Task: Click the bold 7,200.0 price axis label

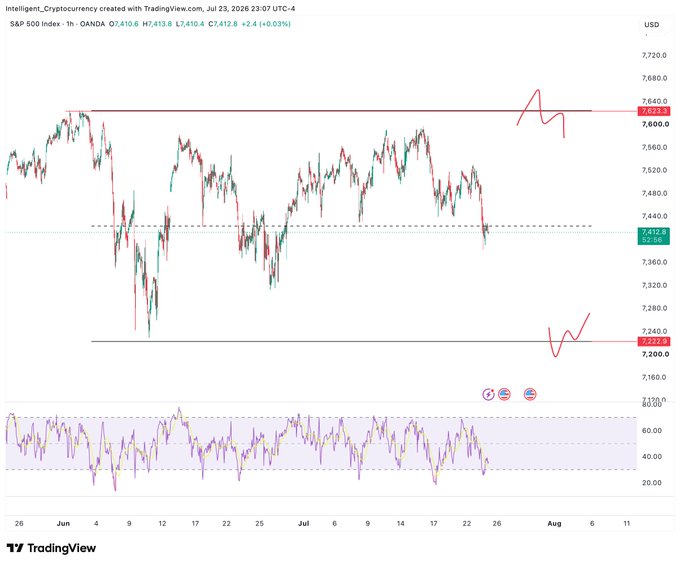Action: tap(655, 354)
